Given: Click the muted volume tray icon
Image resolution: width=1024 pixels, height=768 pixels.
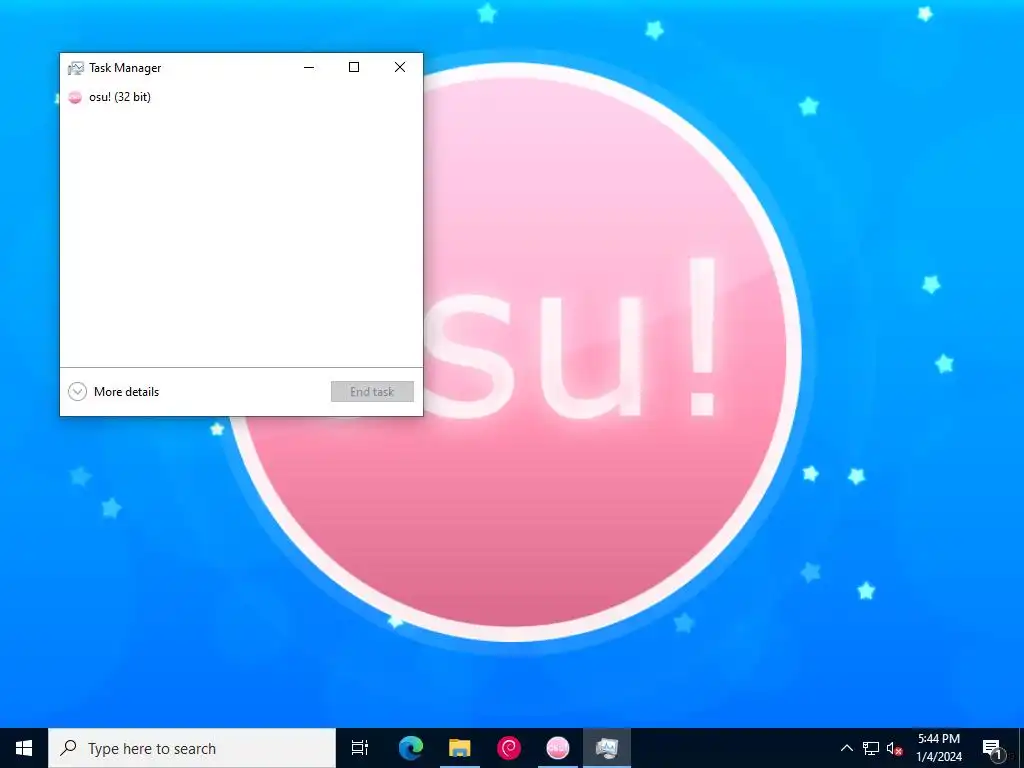Looking at the screenshot, I should (x=894, y=748).
